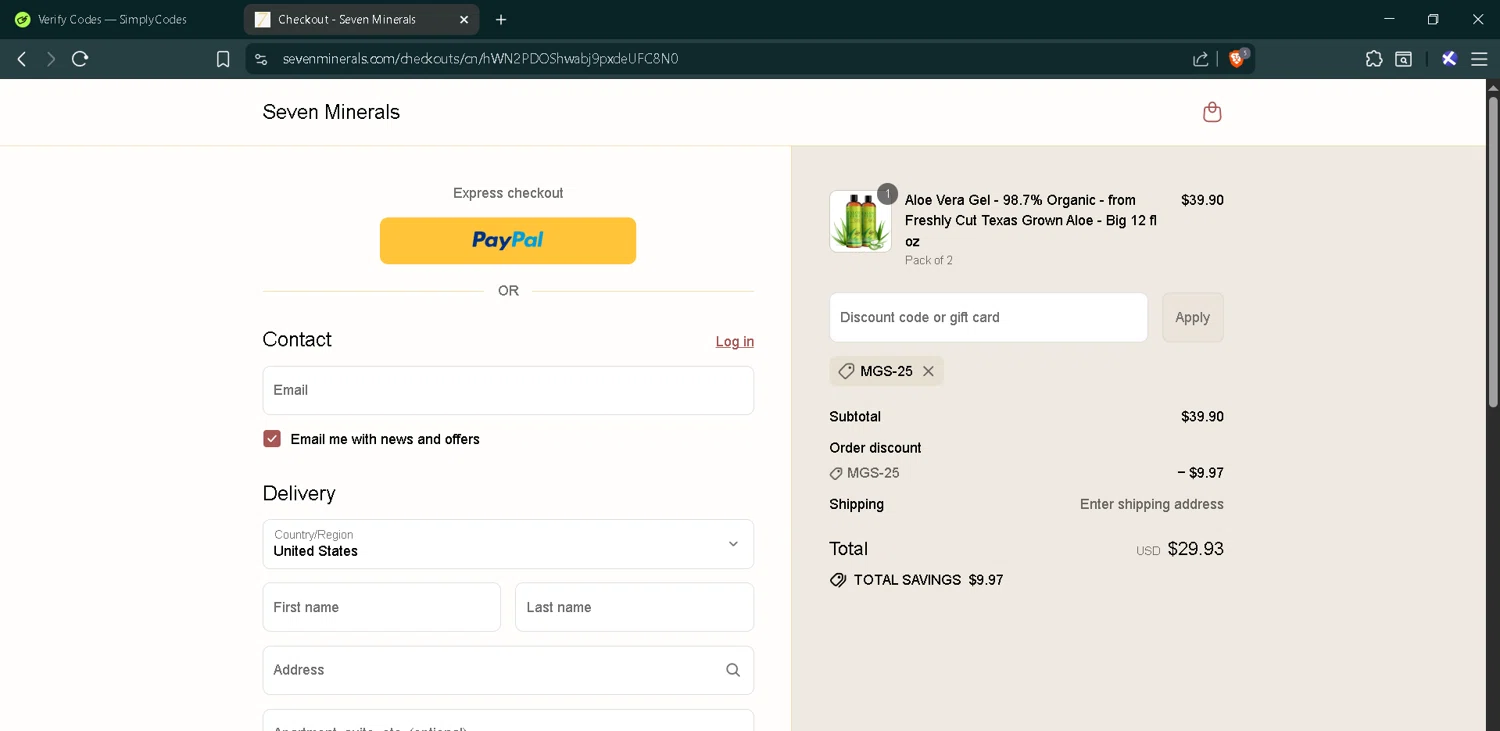Click the − $9.97 discount value
Screen dimensions: 1500x731
pos(1200,473)
